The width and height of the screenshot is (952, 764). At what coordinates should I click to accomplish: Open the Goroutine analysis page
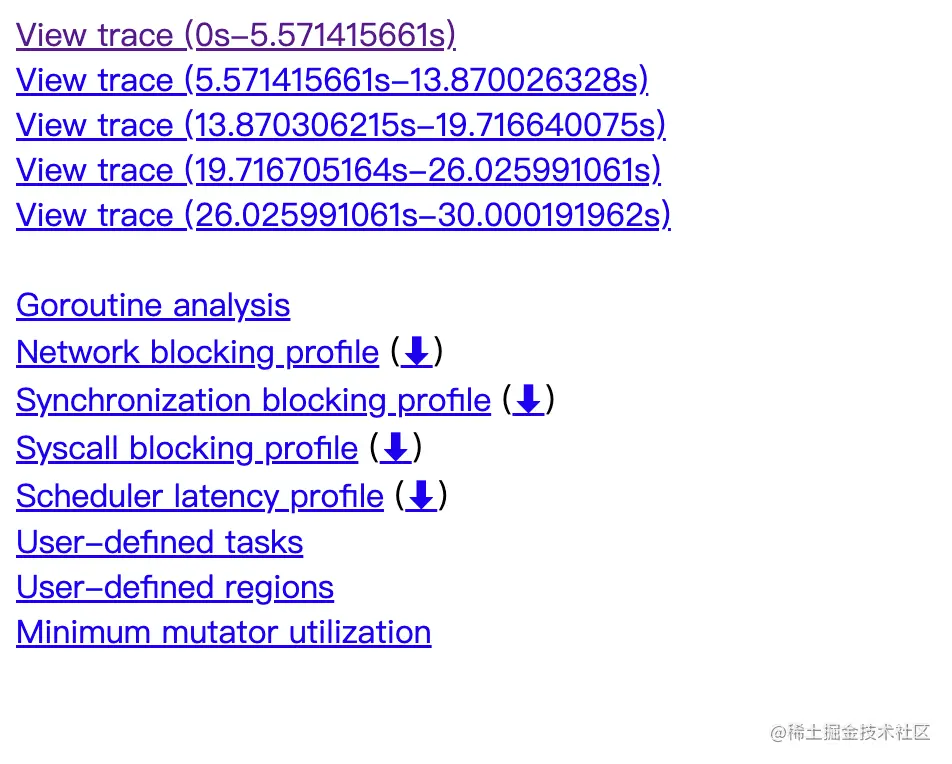tap(153, 305)
